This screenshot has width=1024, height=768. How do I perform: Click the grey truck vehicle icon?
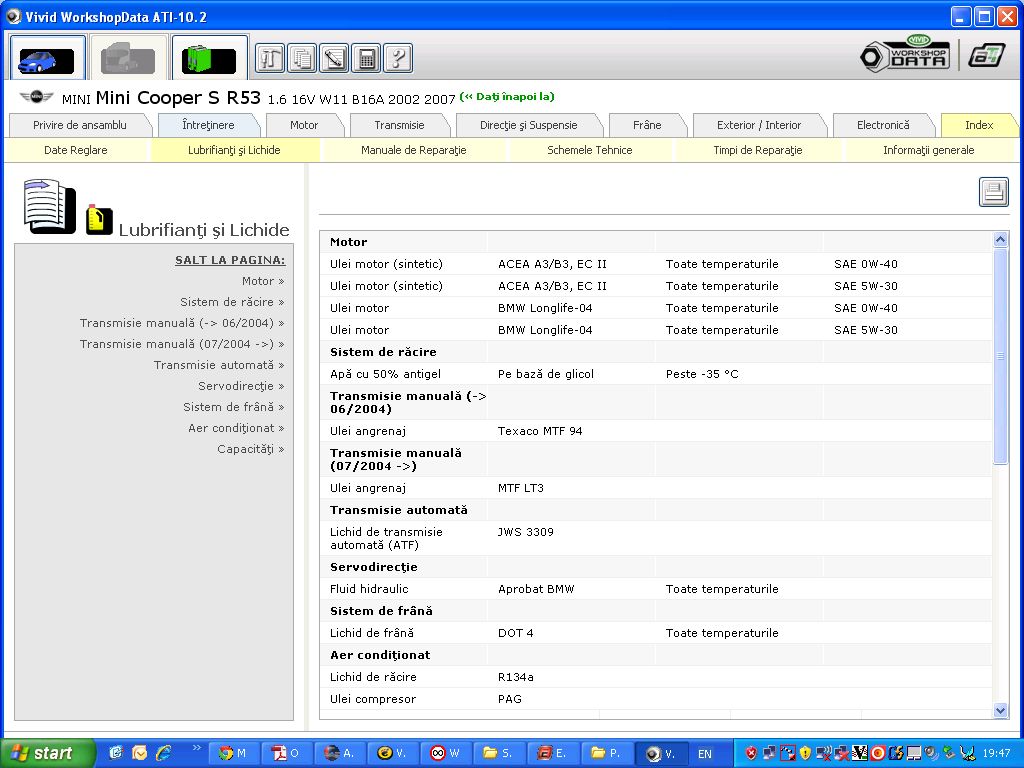[128, 58]
